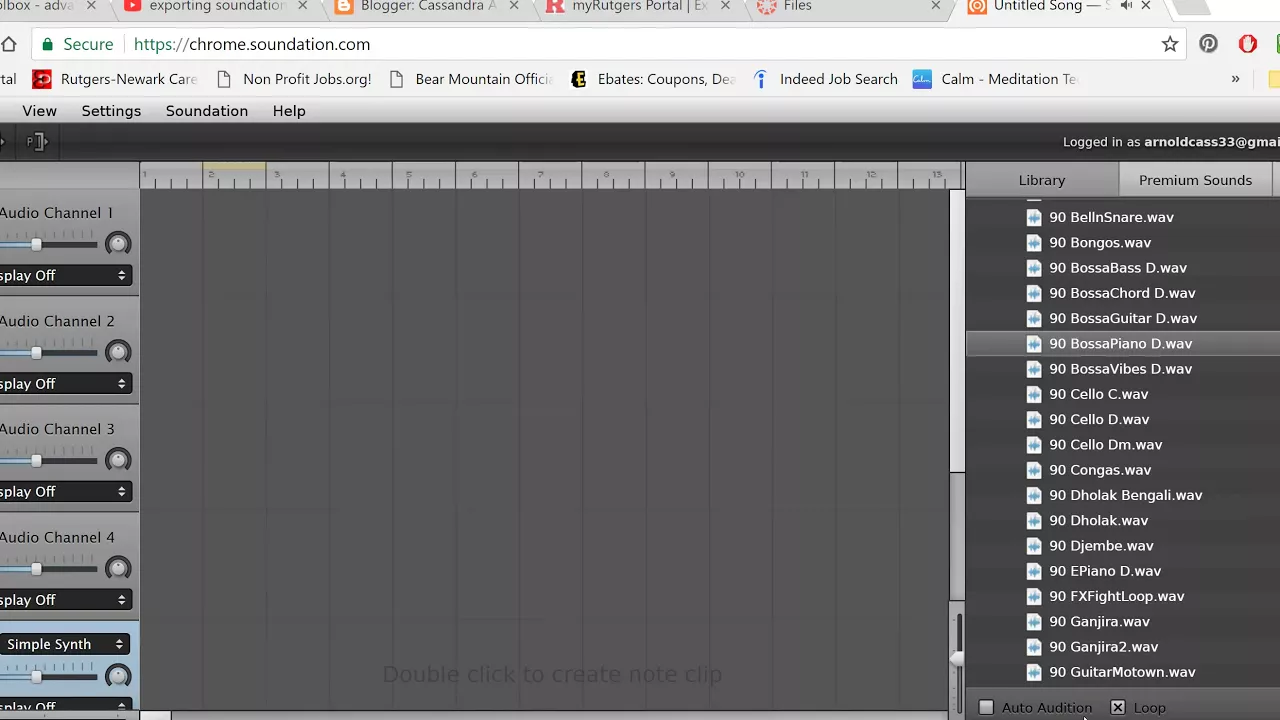Open Audio Channel 1 display dropdown
Image resolution: width=1280 pixels, height=720 pixels.
tap(66, 275)
